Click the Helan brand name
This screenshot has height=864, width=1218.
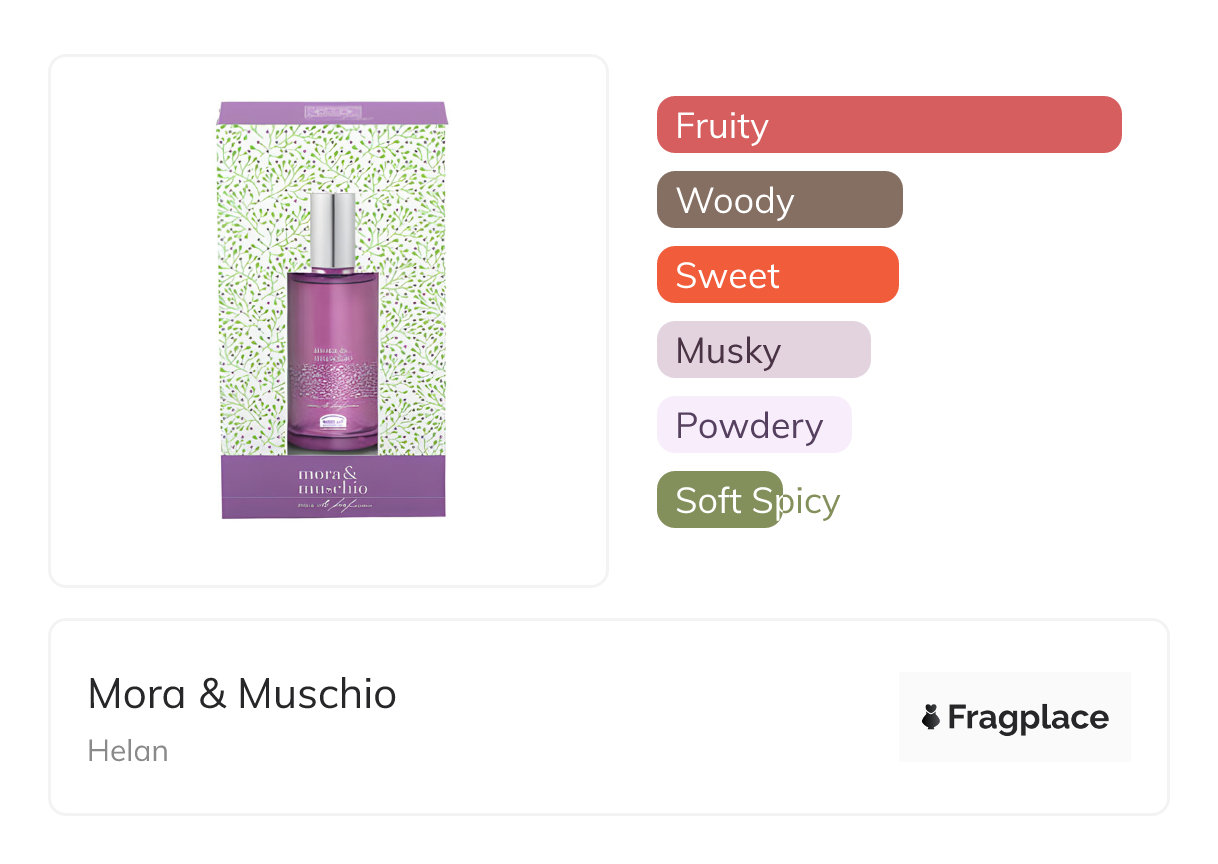(128, 751)
